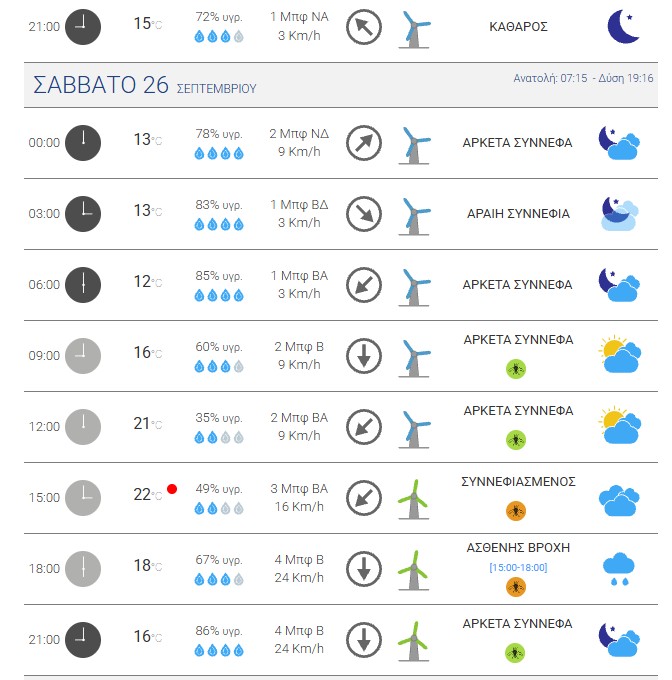Click the green wind turbine at 18:00
672x680 pixels.
tap(414, 570)
